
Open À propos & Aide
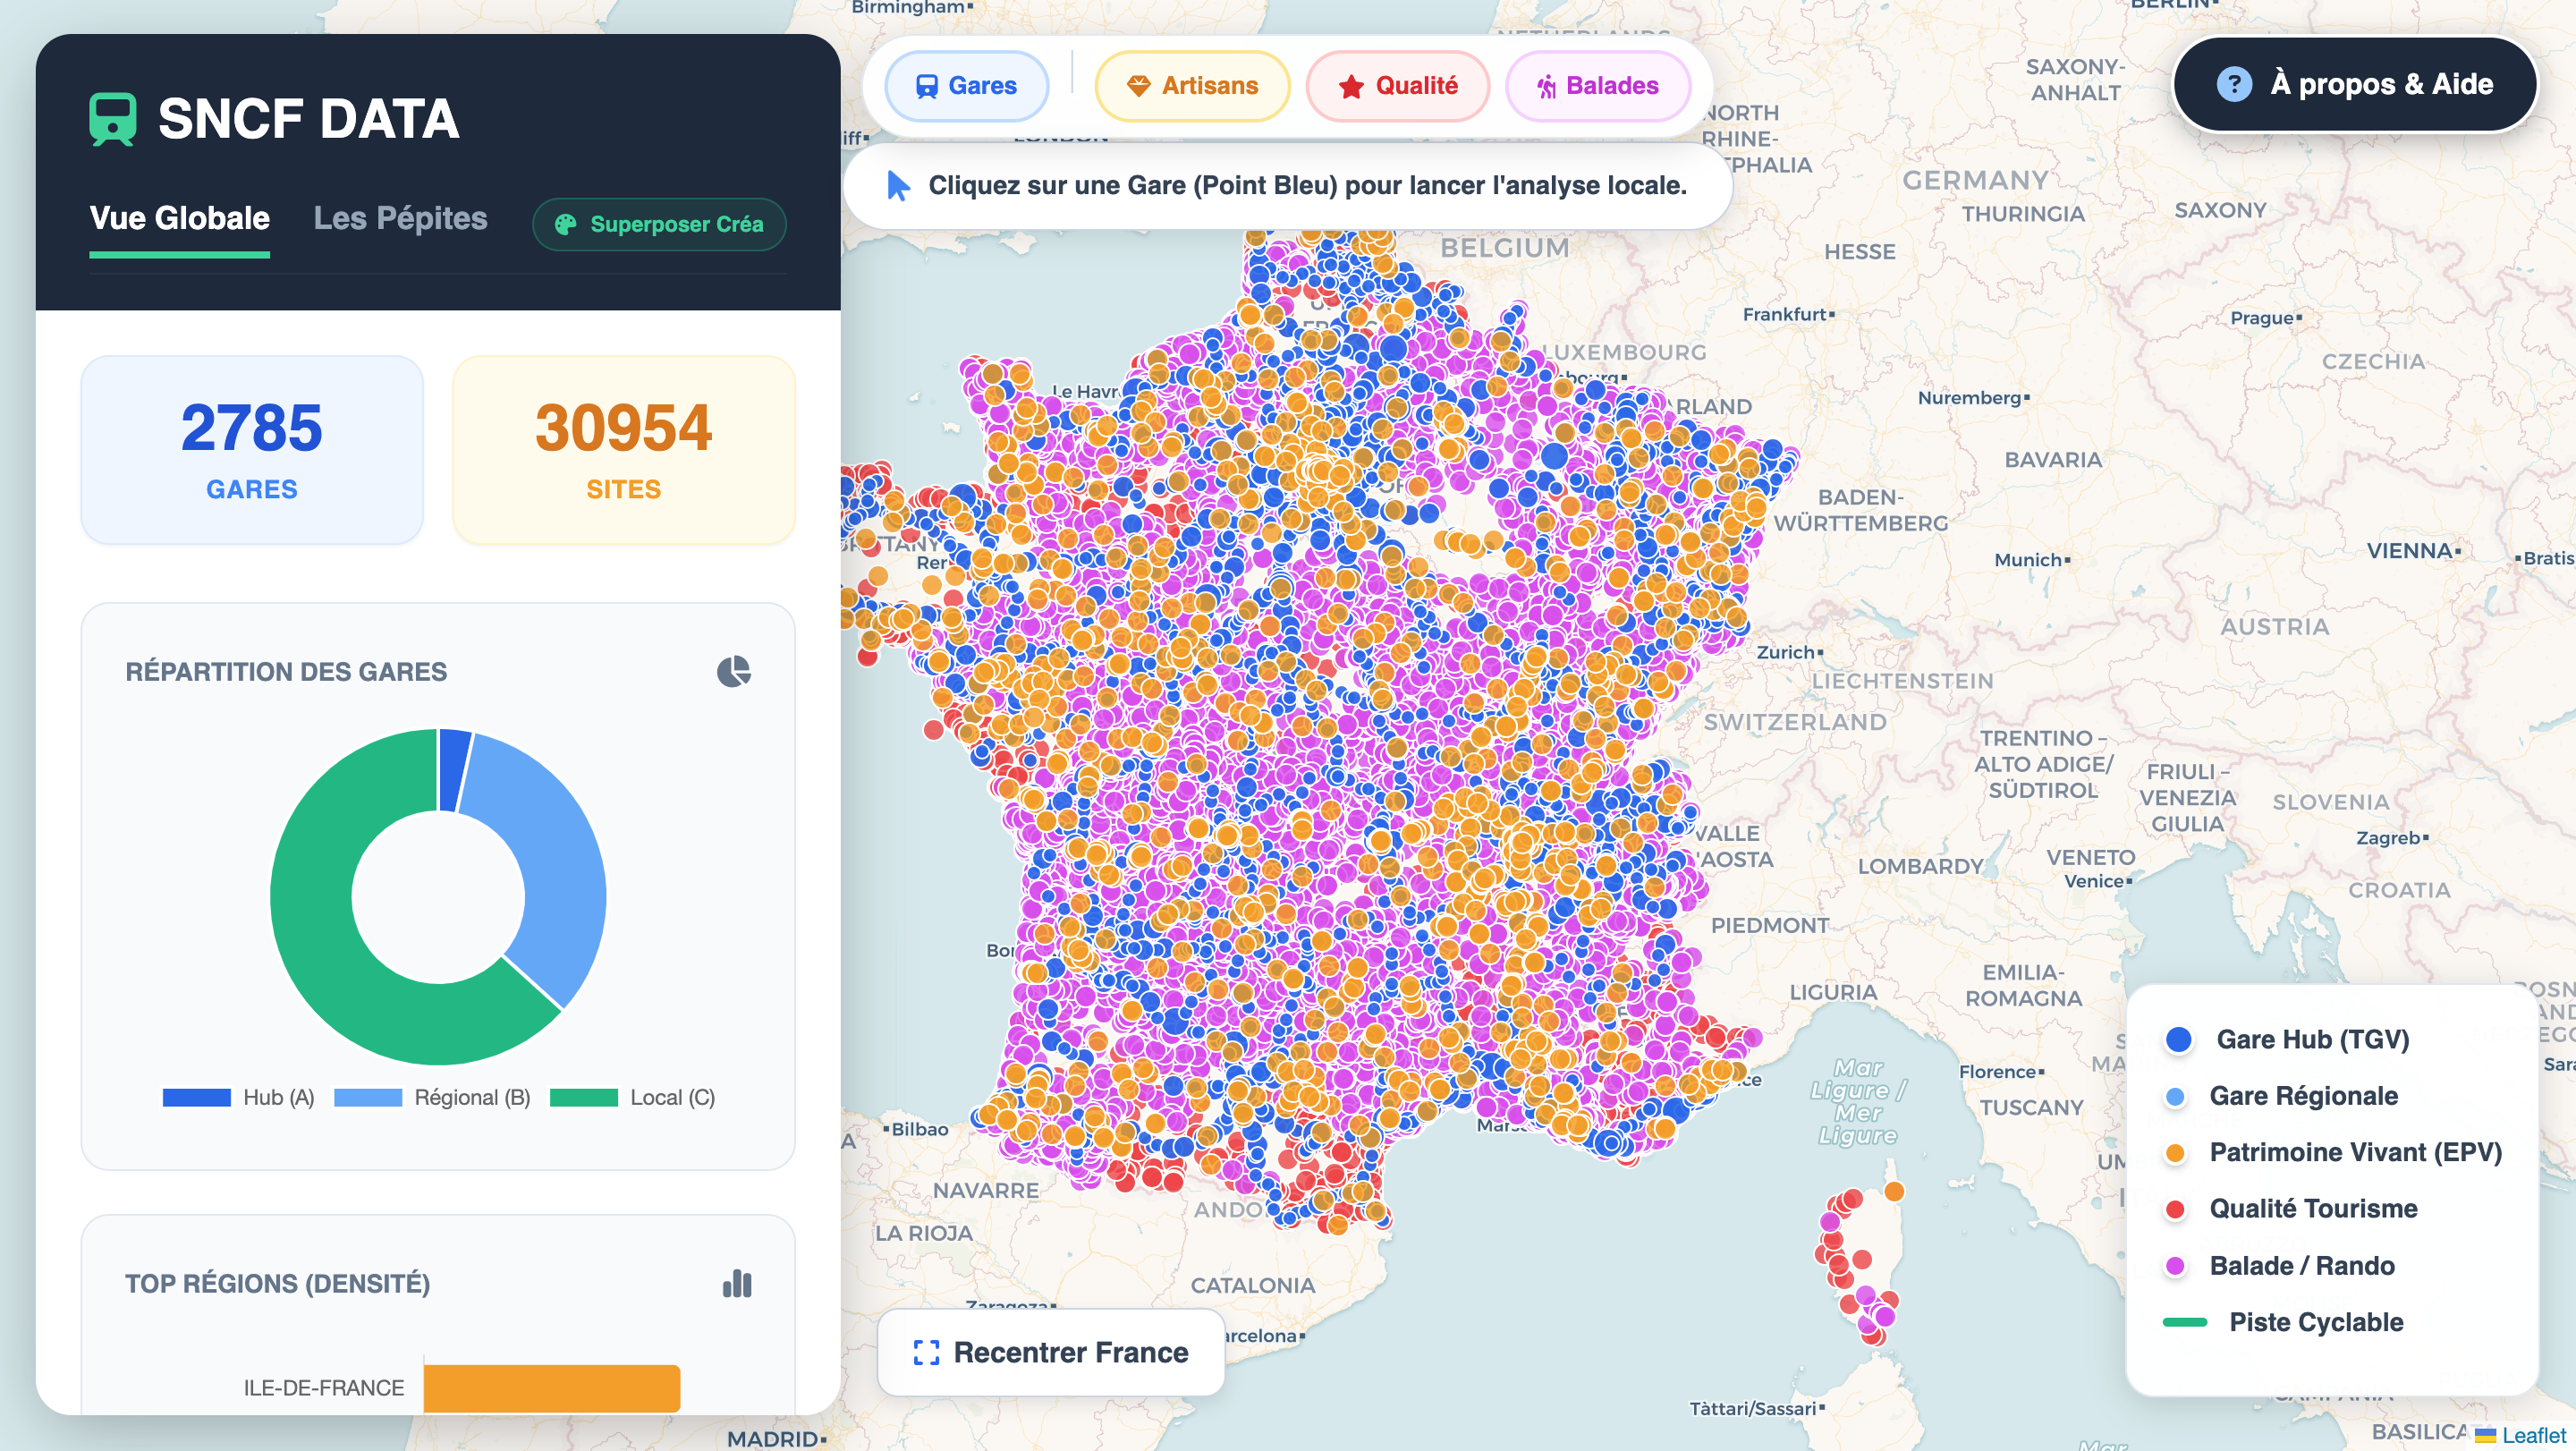click(x=2355, y=84)
